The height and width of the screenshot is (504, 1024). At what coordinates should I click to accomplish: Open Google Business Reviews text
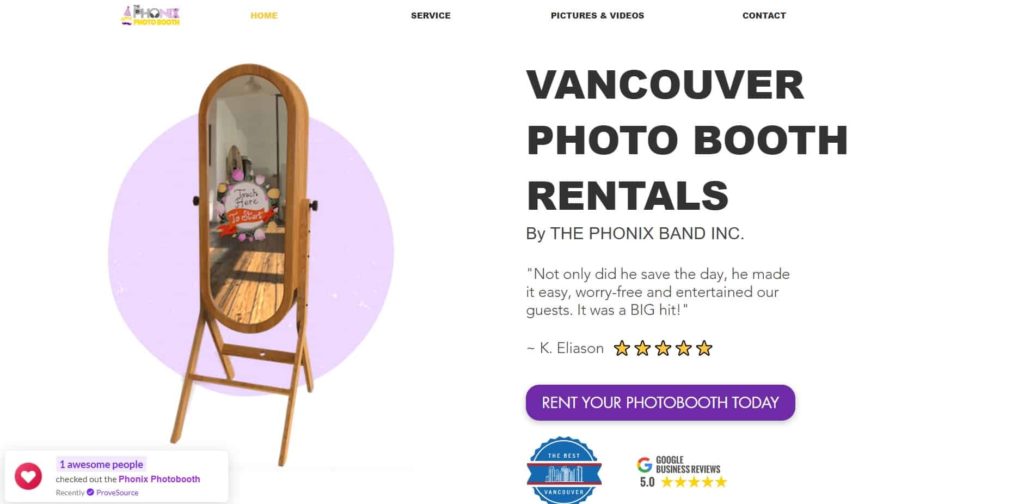pyautogui.click(x=688, y=464)
